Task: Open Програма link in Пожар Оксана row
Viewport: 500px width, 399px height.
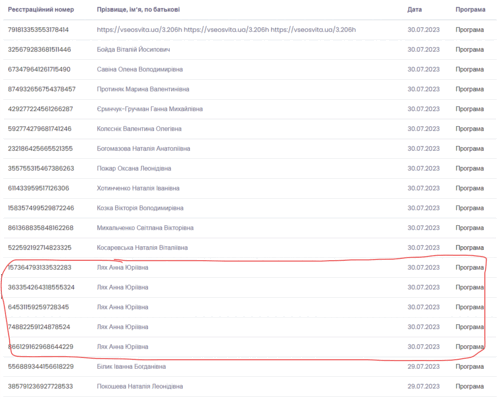Action: [x=470, y=169]
